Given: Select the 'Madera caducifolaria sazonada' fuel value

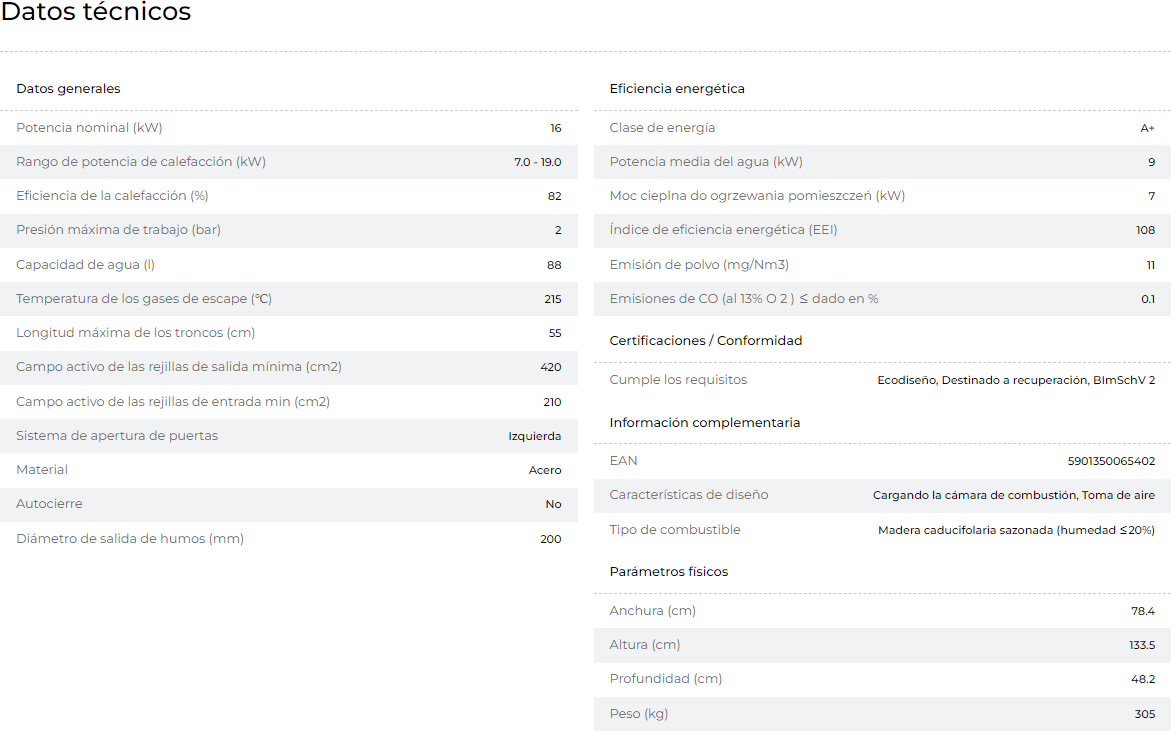Looking at the screenshot, I should [x=1016, y=530].
